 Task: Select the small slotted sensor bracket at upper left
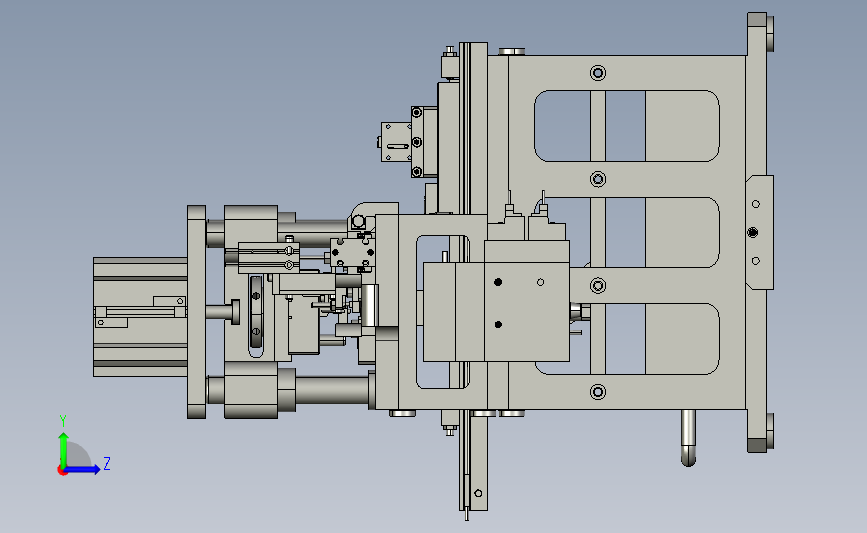click(396, 142)
